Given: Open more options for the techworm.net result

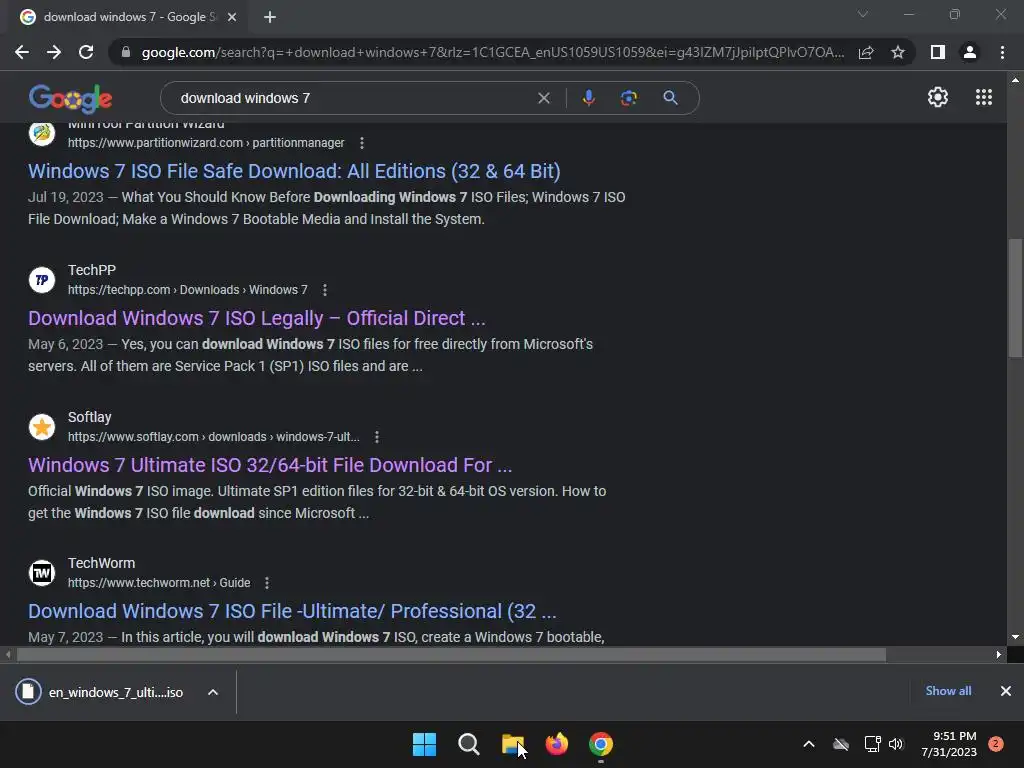Looking at the screenshot, I should [x=266, y=583].
